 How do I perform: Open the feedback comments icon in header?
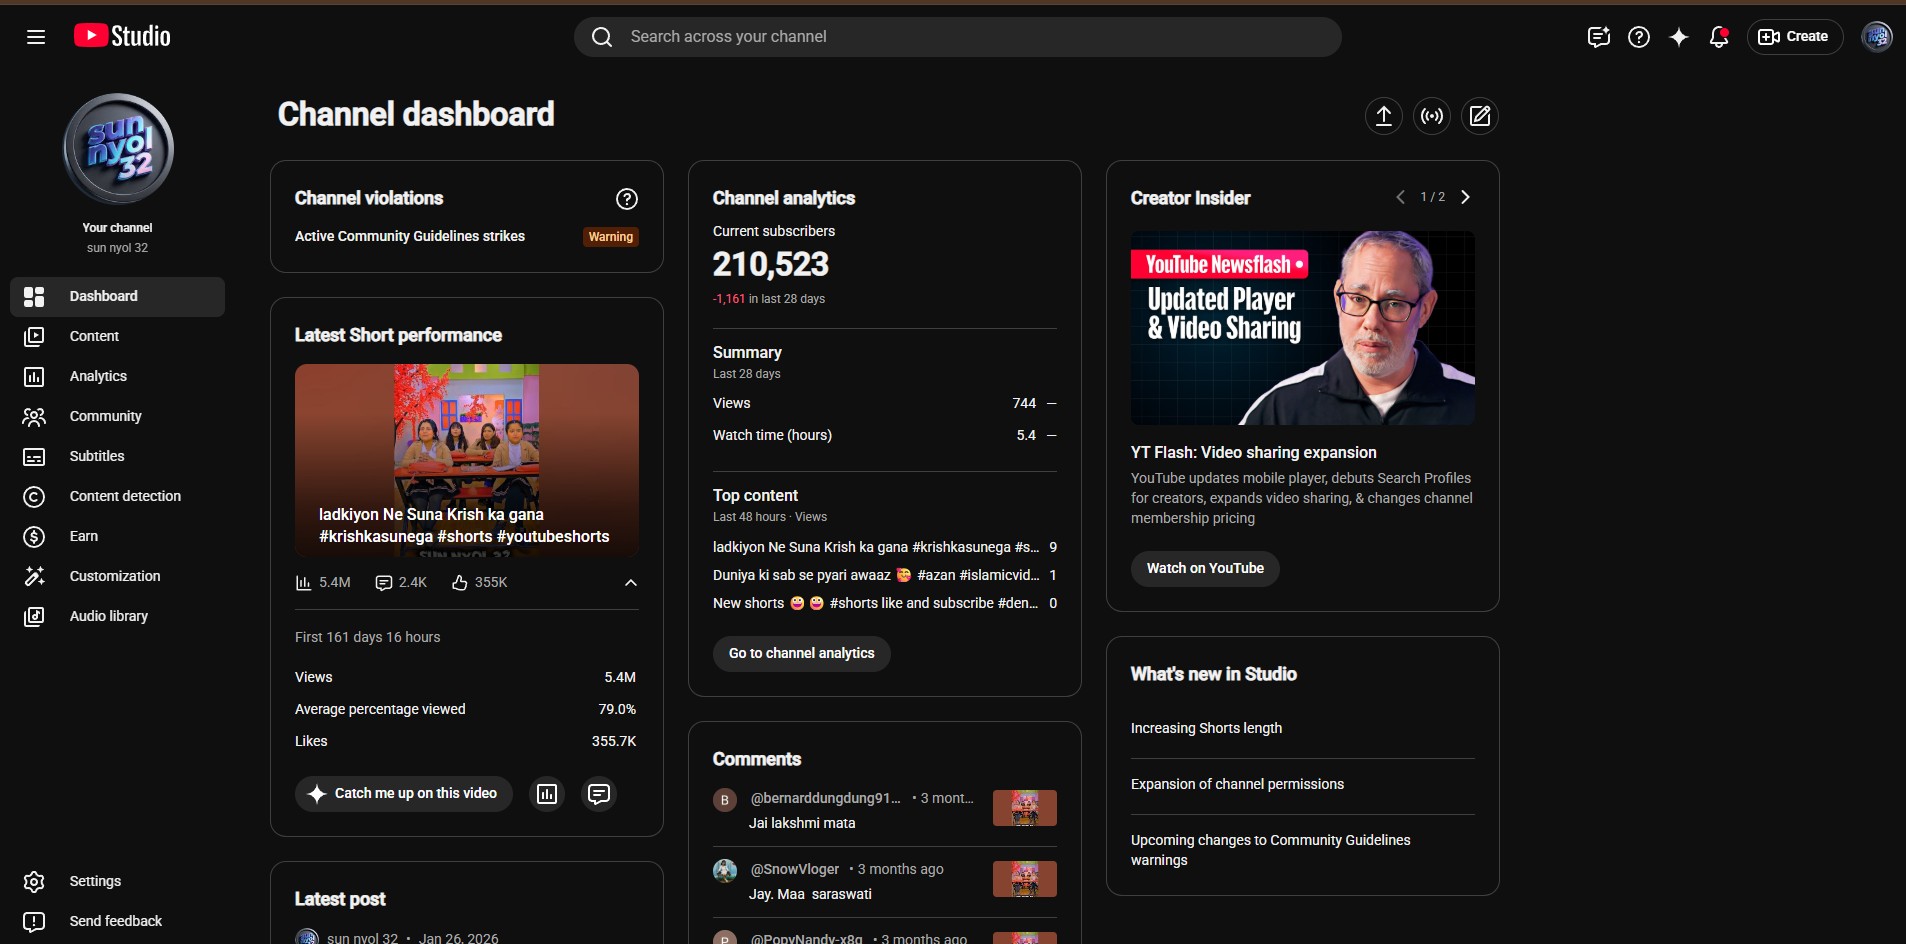[x=1599, y=37]
